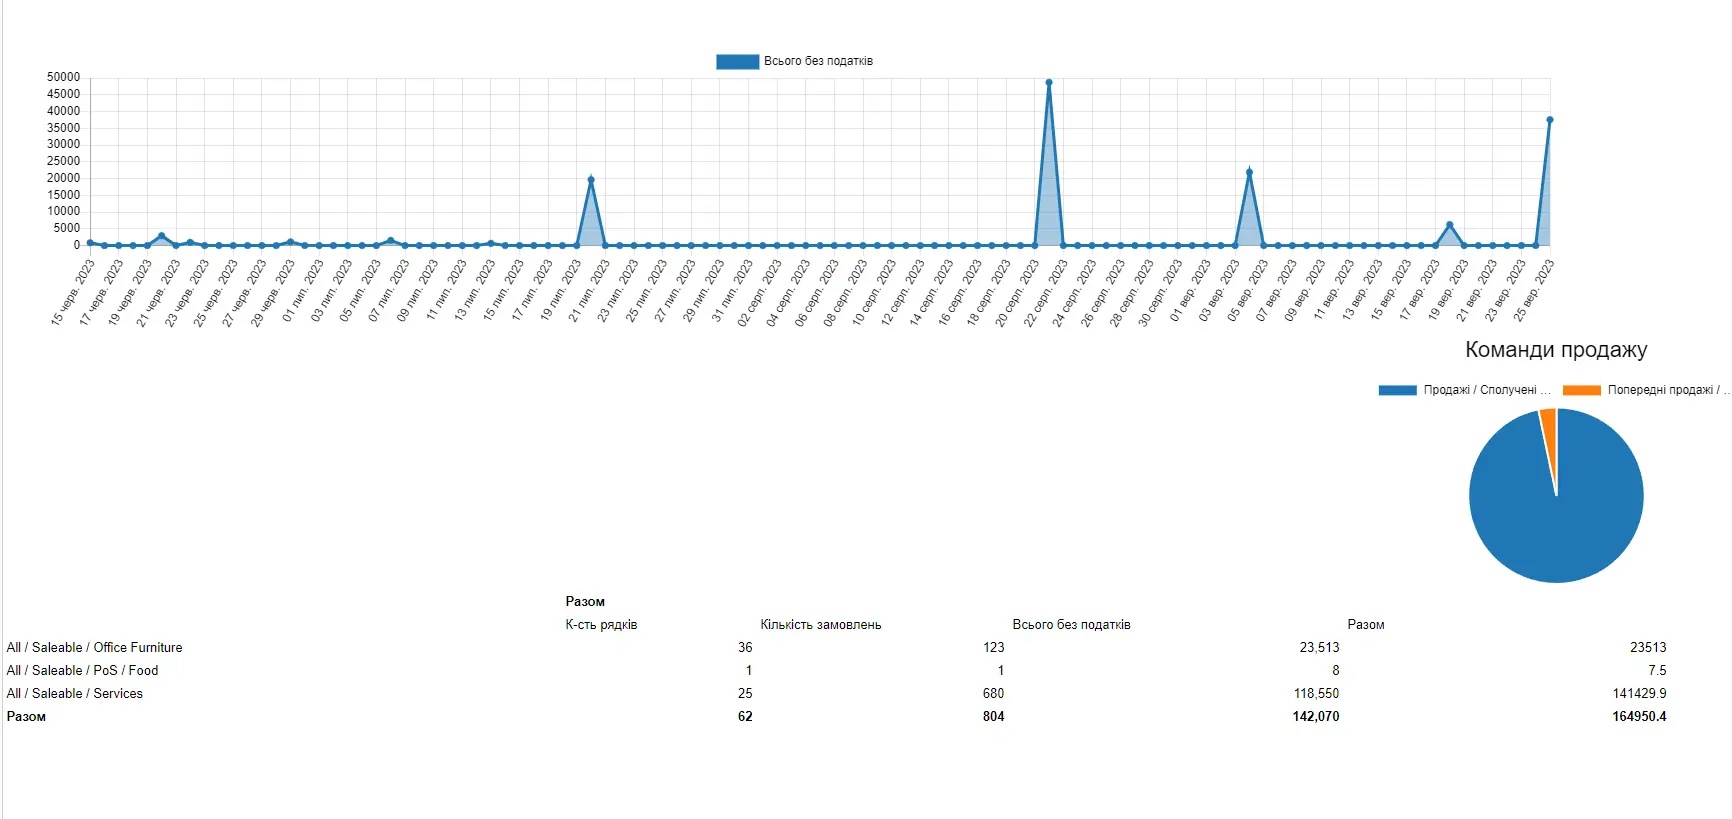
Task: Toggle the blue 'Всього без податків' legend swatch
Action: pyautogui.click(x=737, y=62)
